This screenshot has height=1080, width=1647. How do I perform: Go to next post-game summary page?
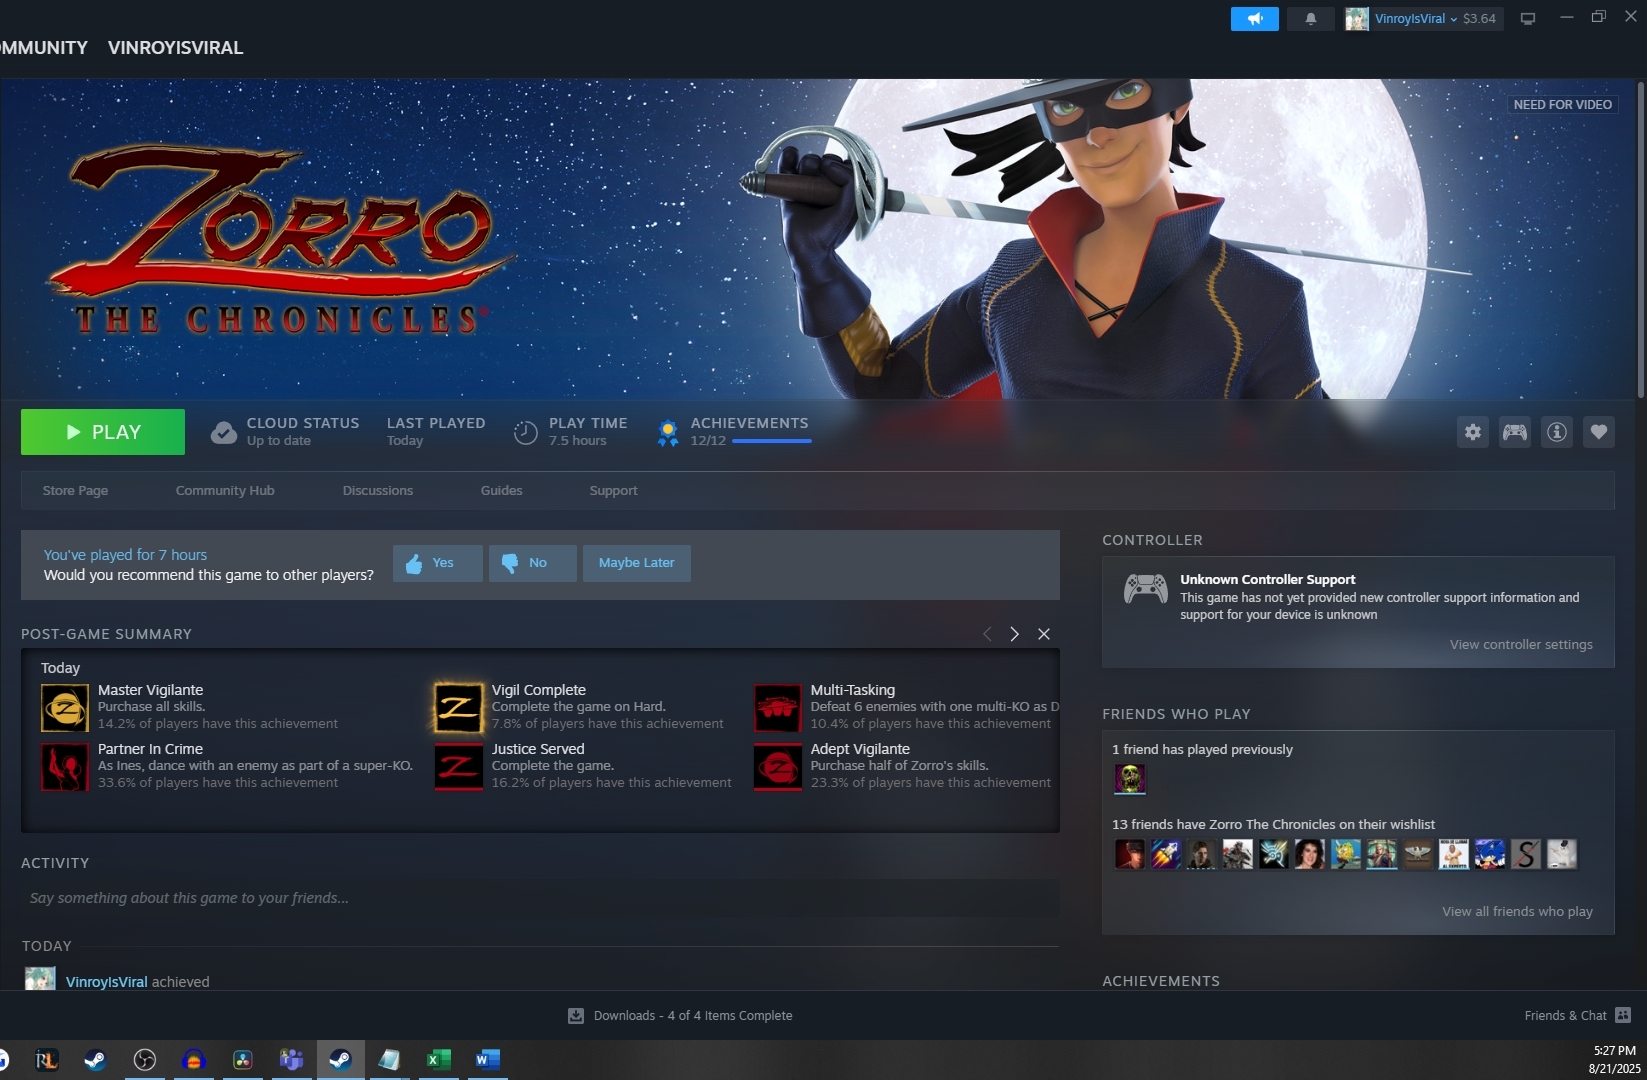click(1015, 634)
